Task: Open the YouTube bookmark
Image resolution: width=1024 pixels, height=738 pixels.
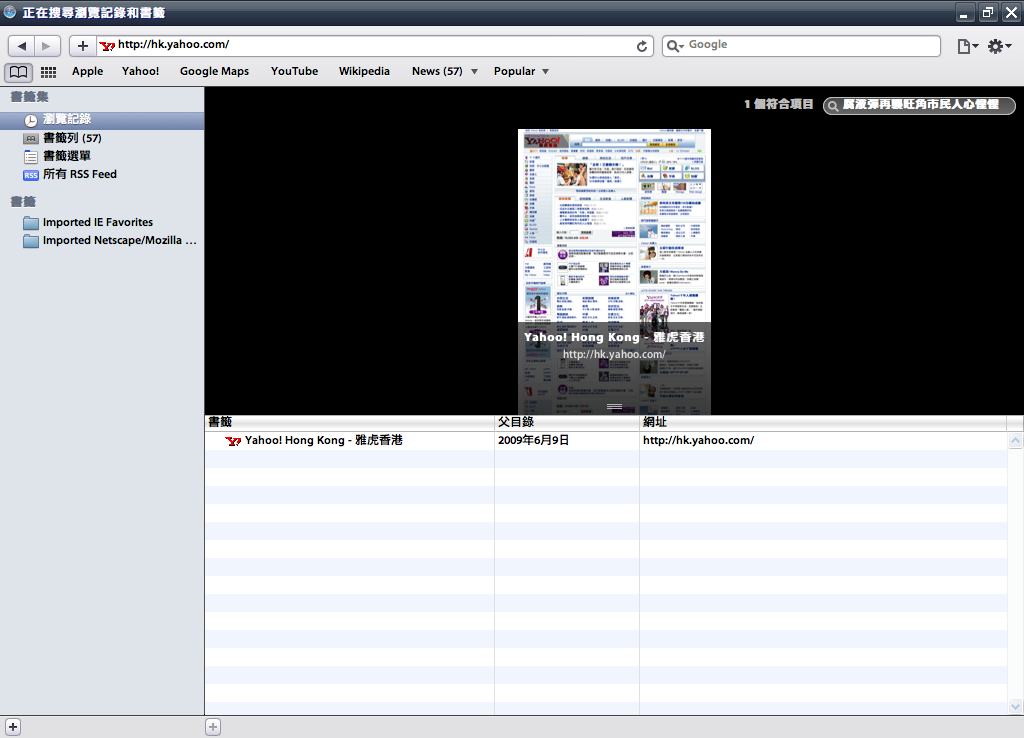Action: (294, 72)
